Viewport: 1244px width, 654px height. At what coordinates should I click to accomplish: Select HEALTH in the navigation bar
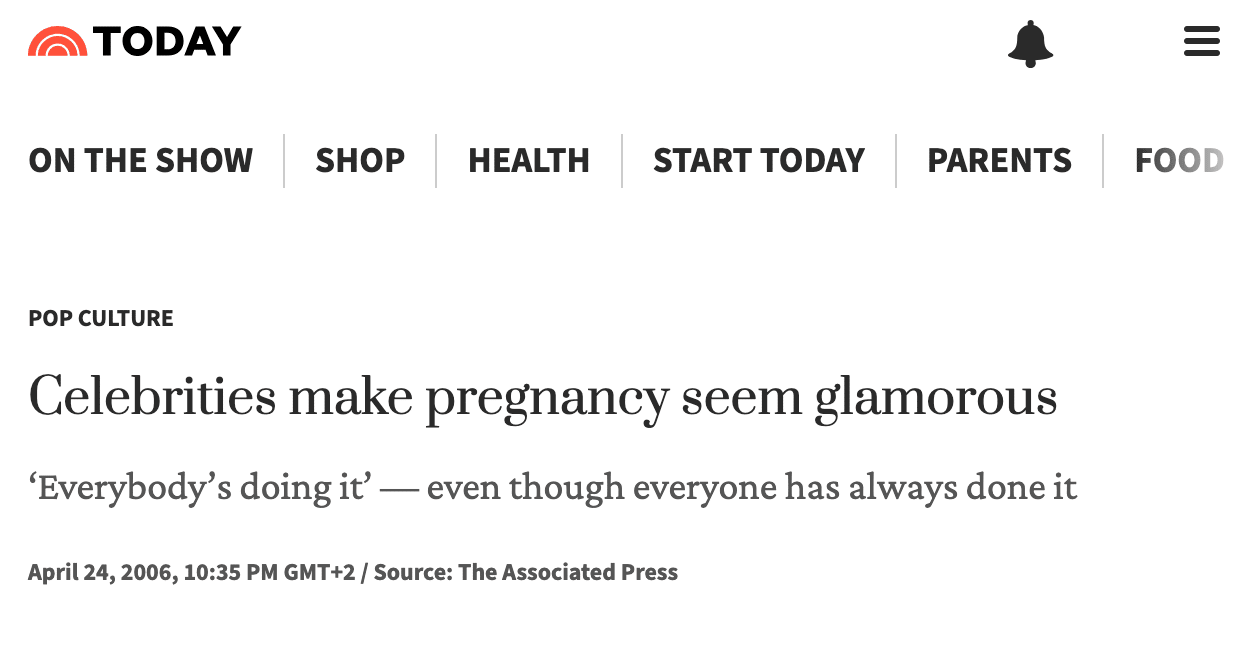(x=529, y=161)
